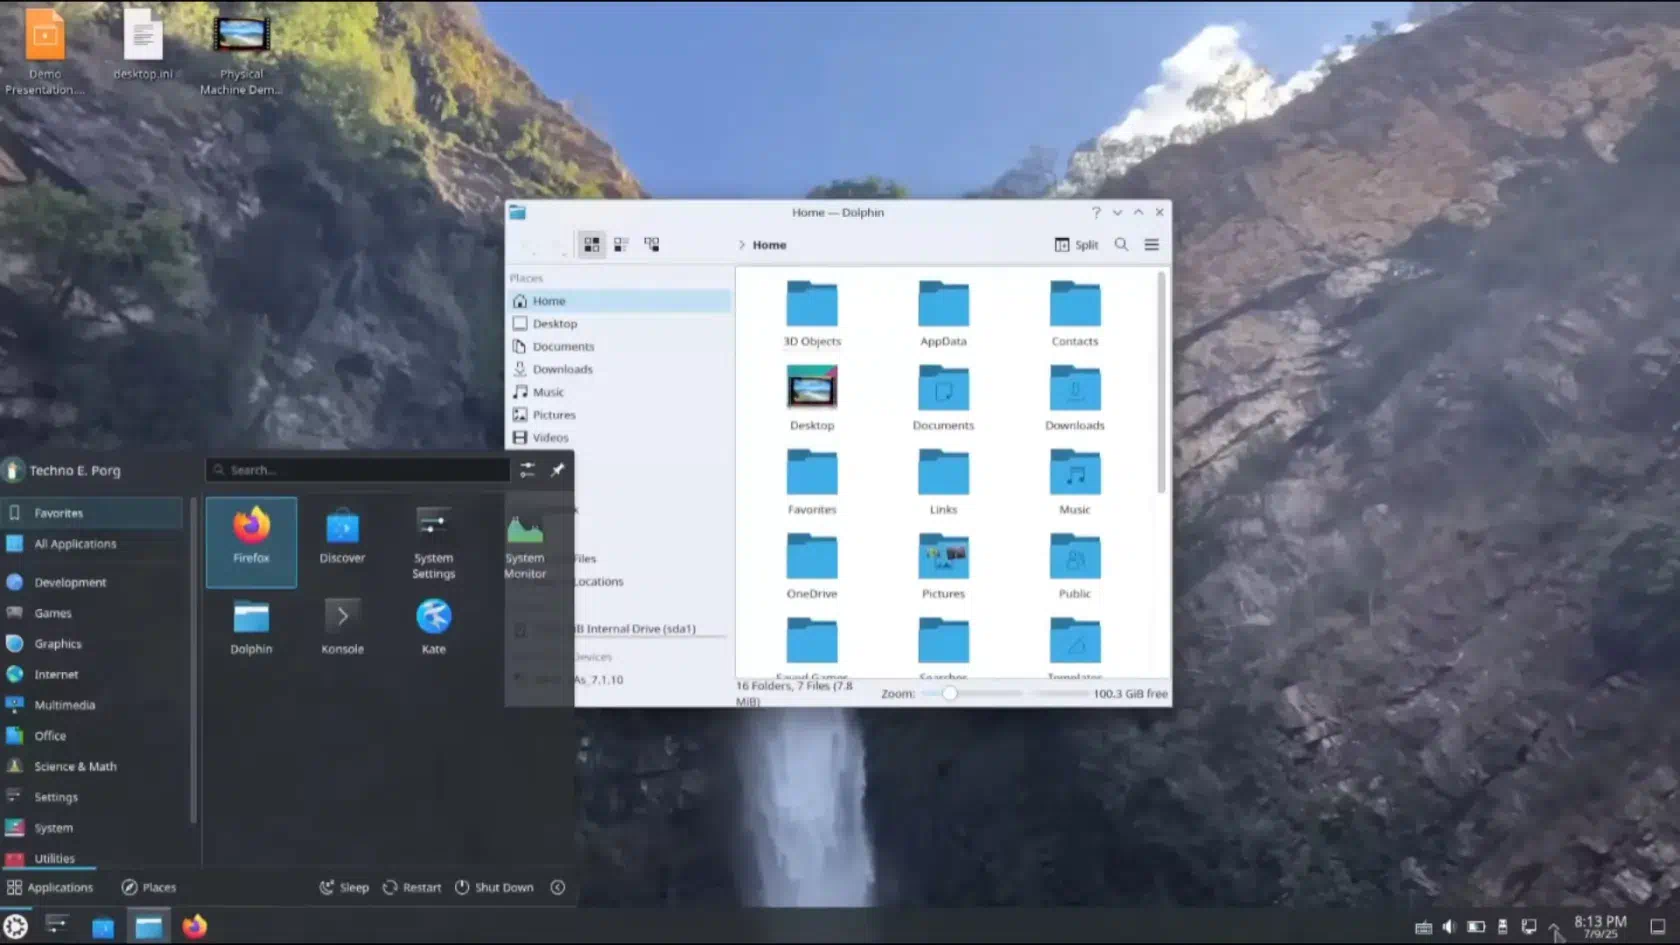Select All Applications category

[92, 544]
